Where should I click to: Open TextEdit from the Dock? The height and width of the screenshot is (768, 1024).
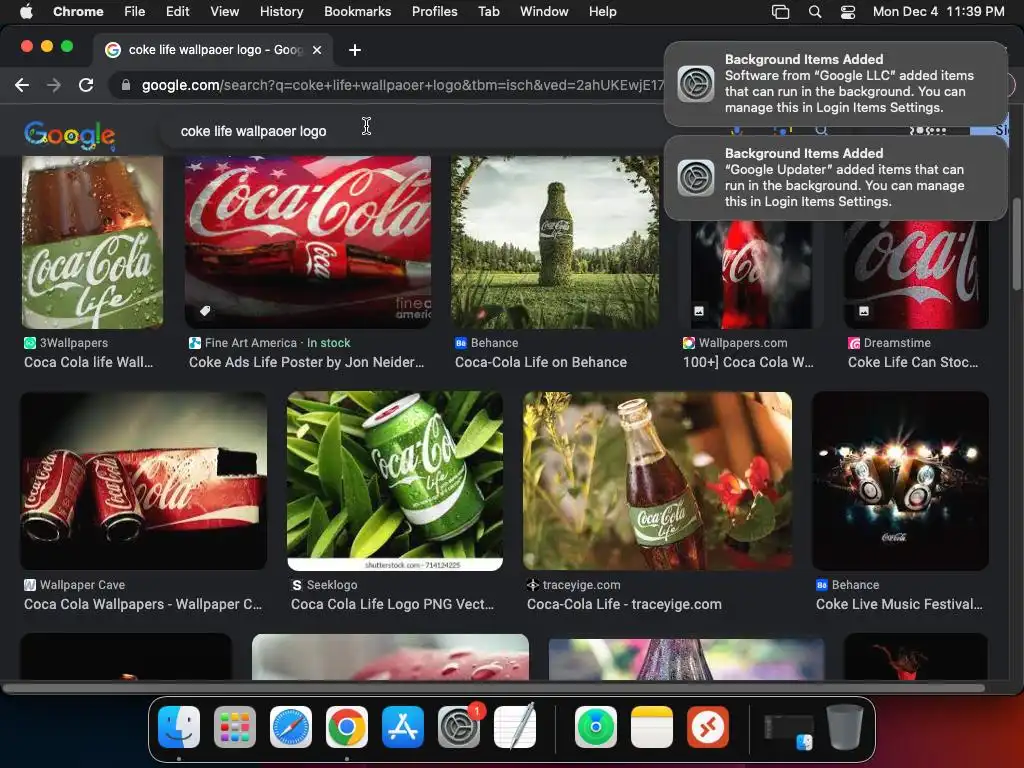(x=515, y=727)
